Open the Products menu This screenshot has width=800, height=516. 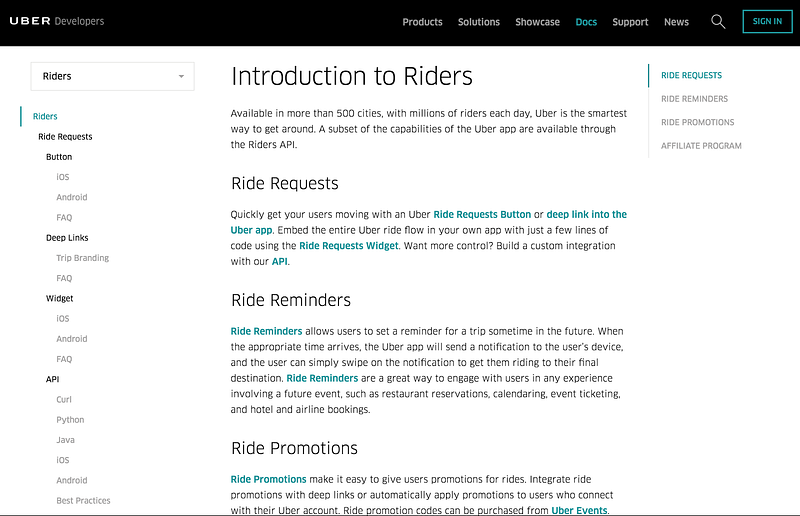coord(422,22)
